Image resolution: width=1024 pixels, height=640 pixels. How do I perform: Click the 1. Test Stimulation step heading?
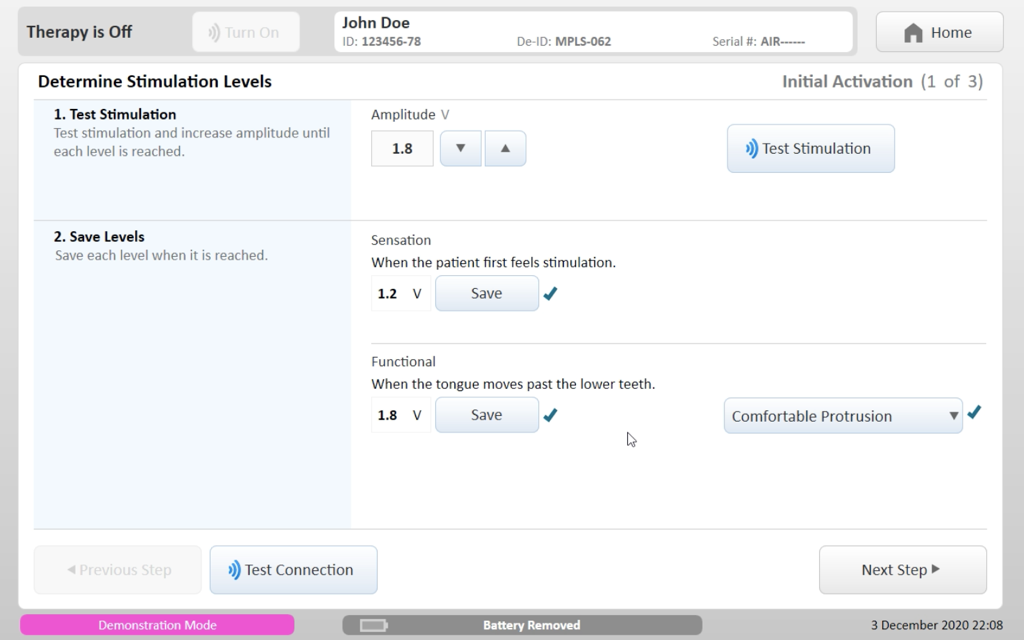(x=115, y=114)
